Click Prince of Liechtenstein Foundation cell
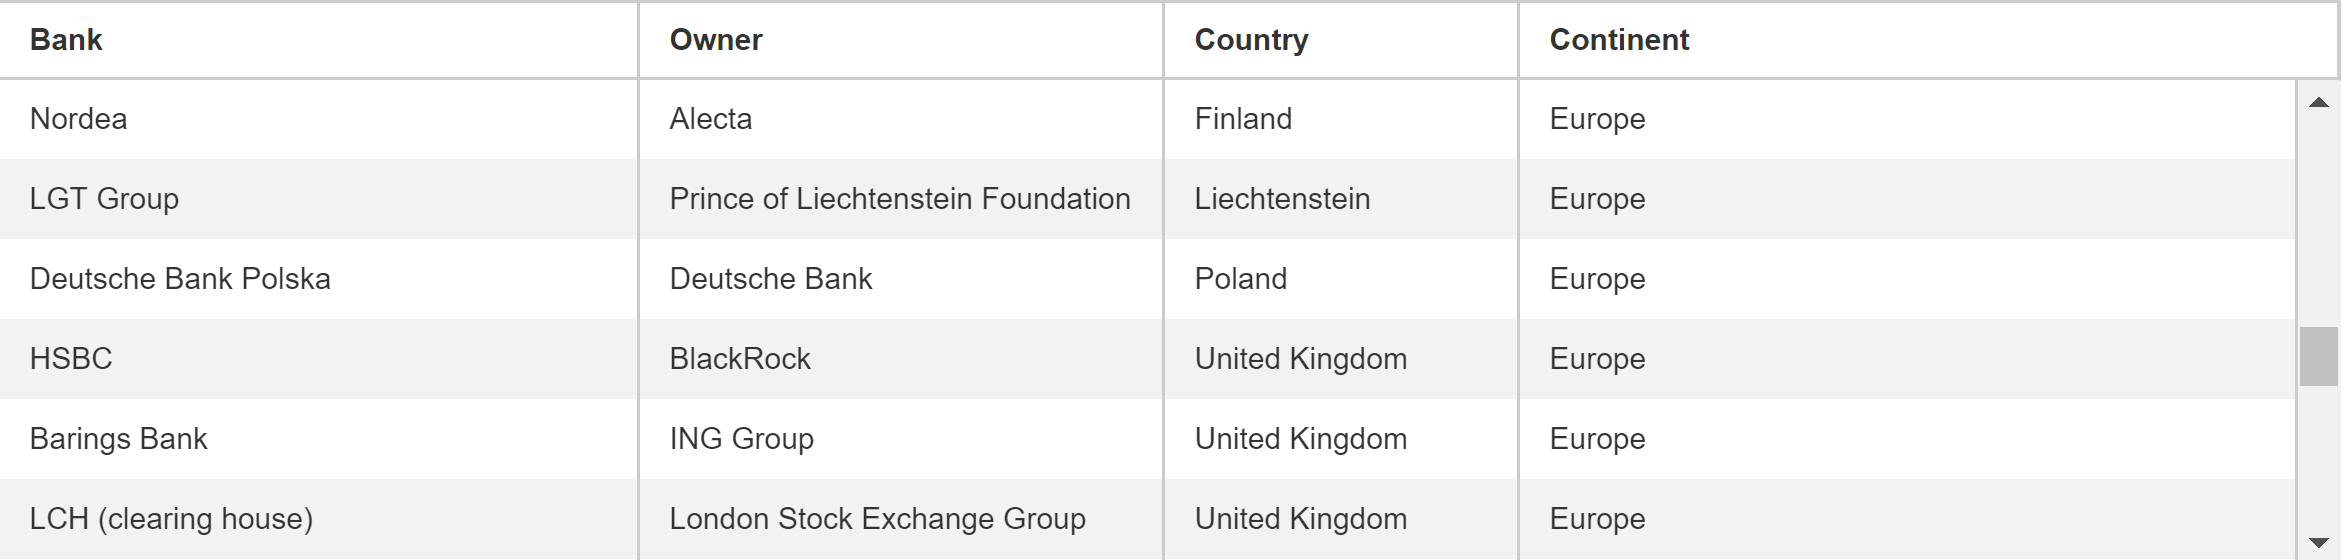Screen dimensions: 2345x560 tap(901, 199)
